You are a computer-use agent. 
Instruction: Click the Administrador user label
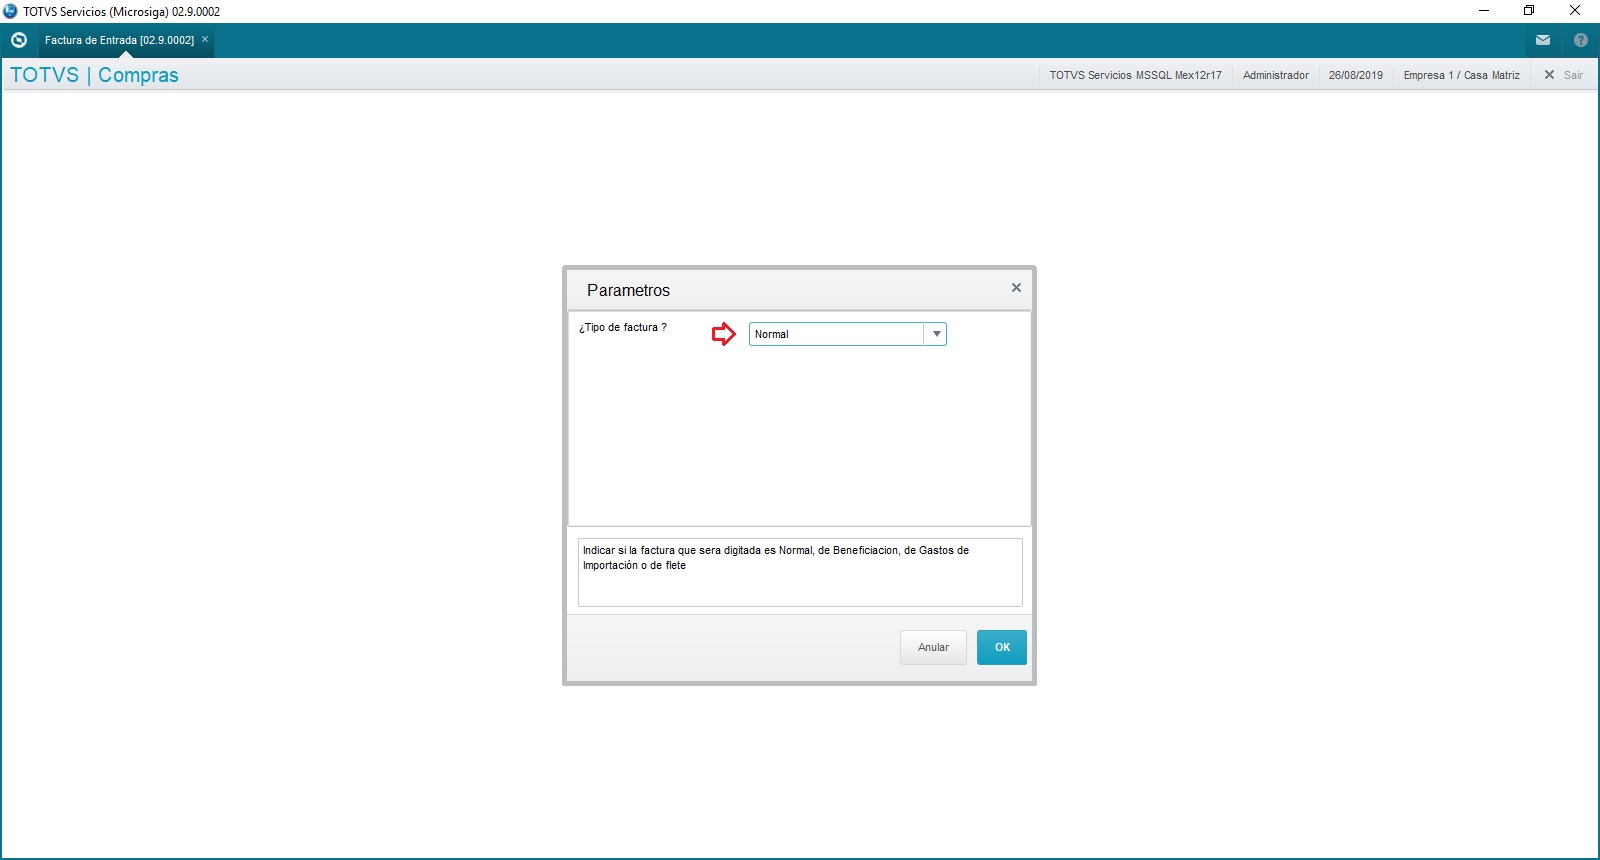point(1276,75)
